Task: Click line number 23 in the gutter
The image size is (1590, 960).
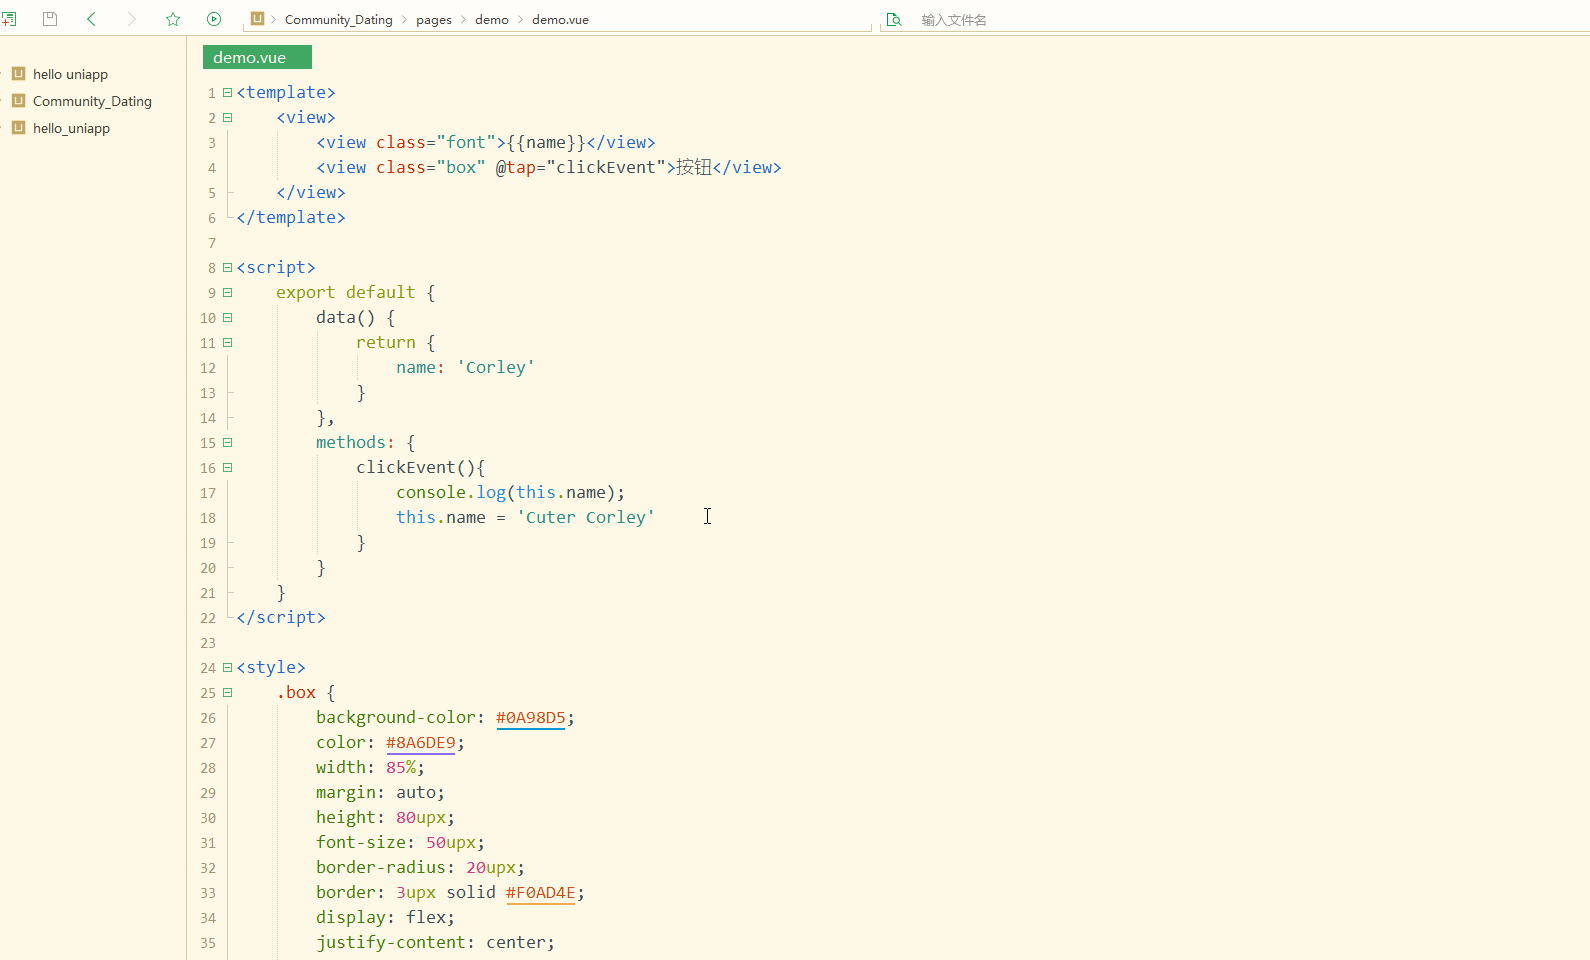Action: tap(207, 643)
